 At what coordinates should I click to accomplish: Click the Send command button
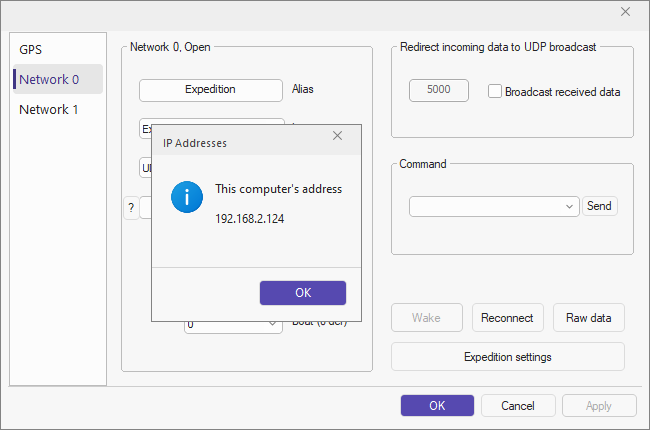(599, 206)
